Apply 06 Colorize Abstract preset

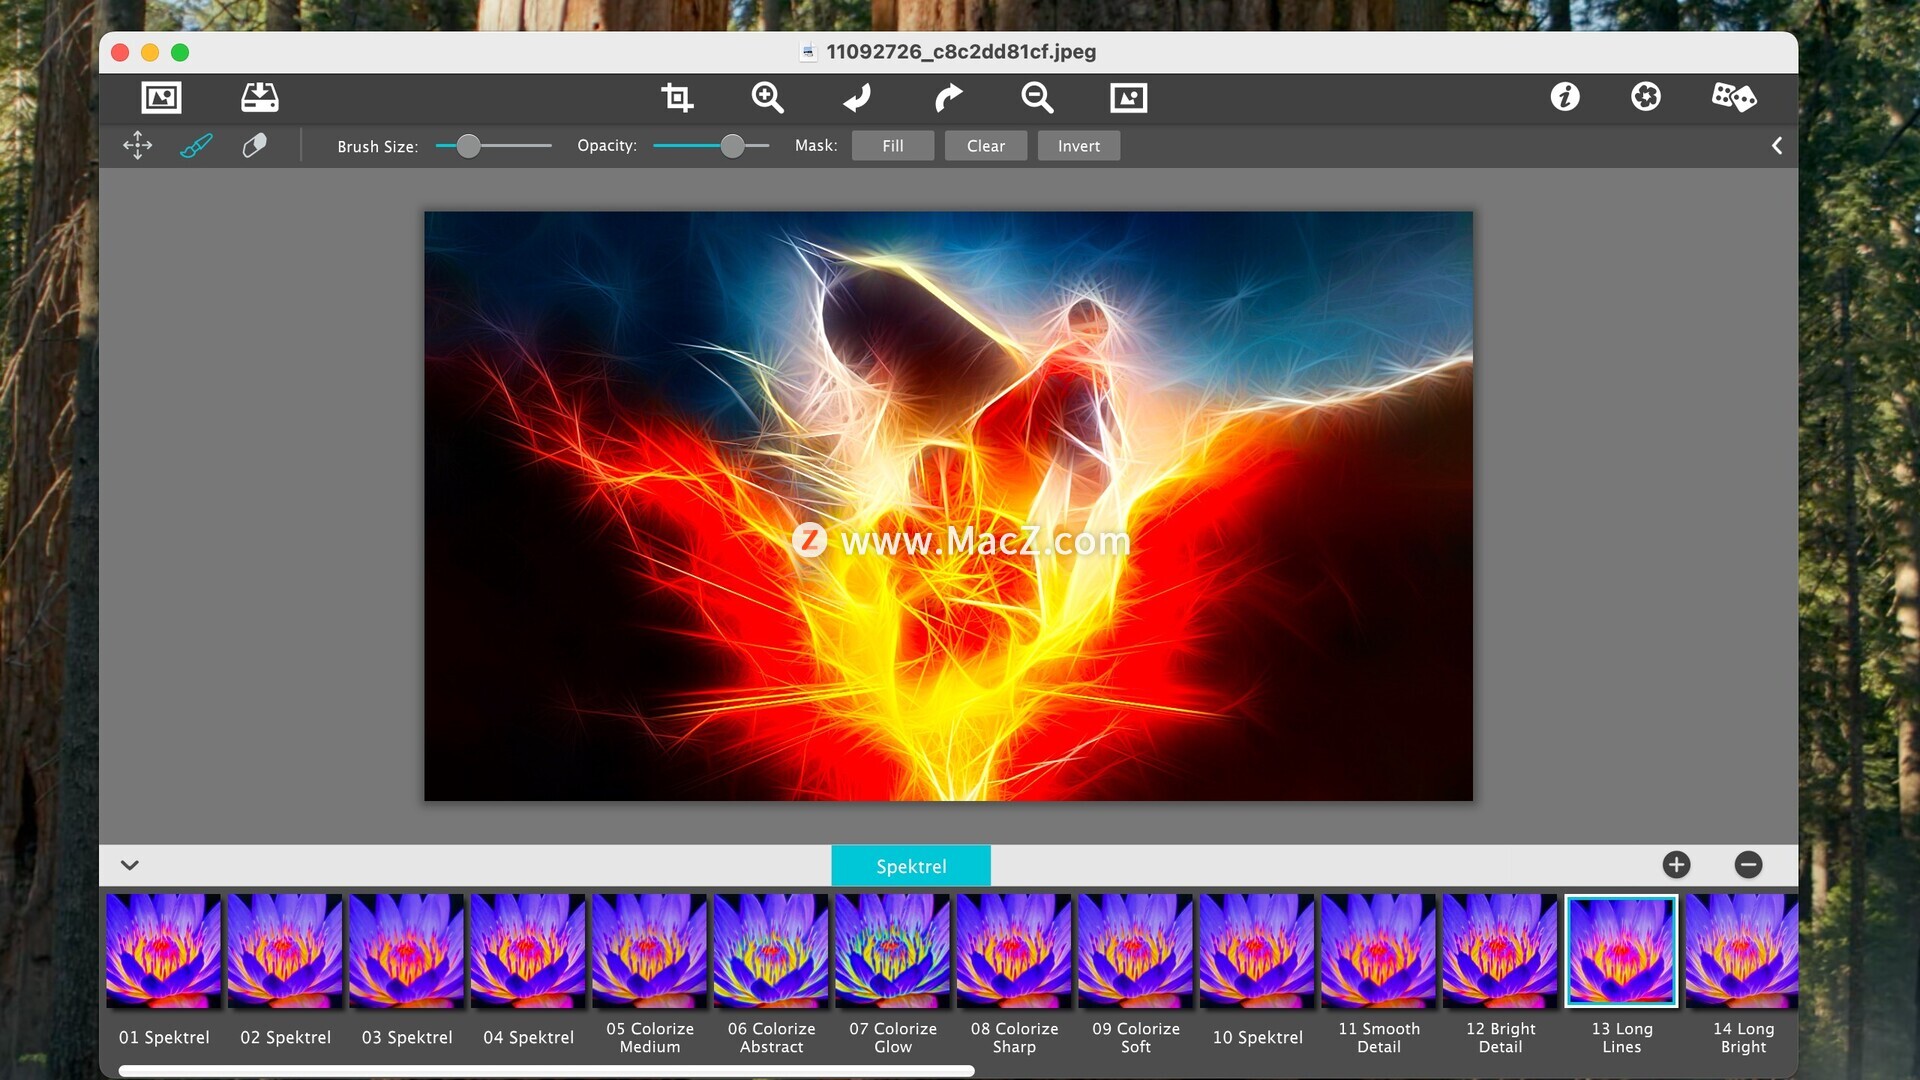click(771, 950)
